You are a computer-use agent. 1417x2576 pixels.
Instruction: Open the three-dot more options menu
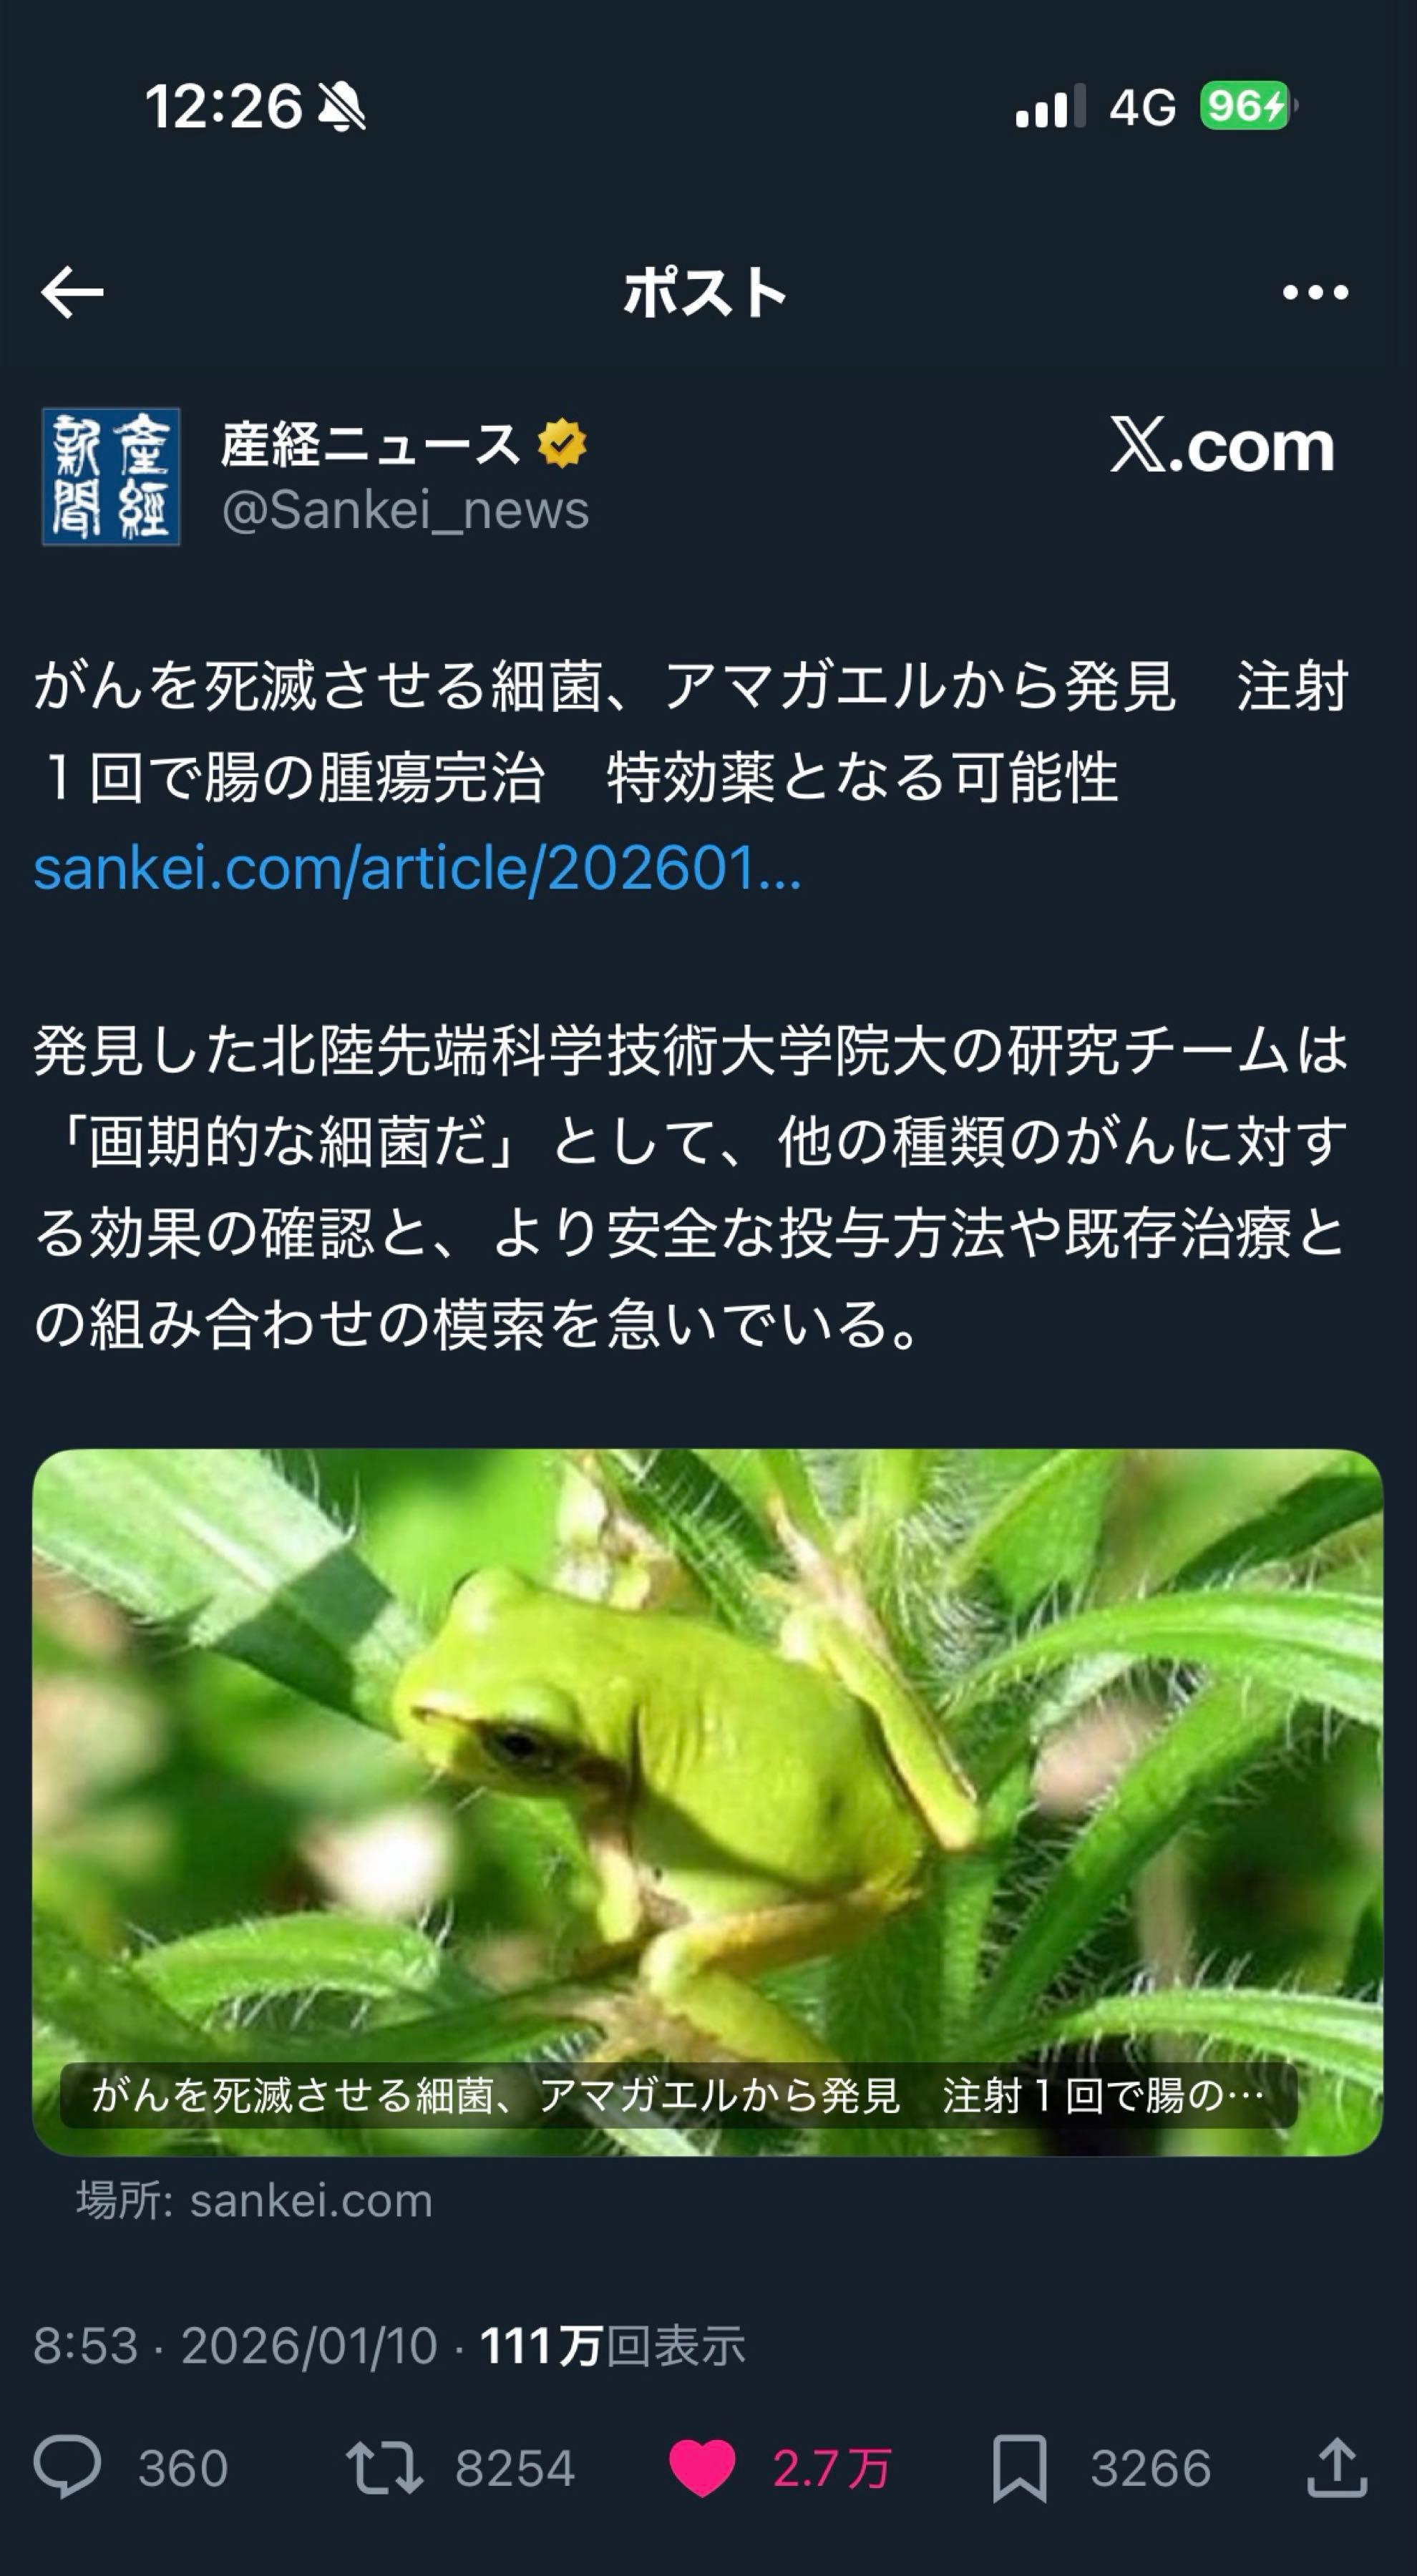point(1315,292)
